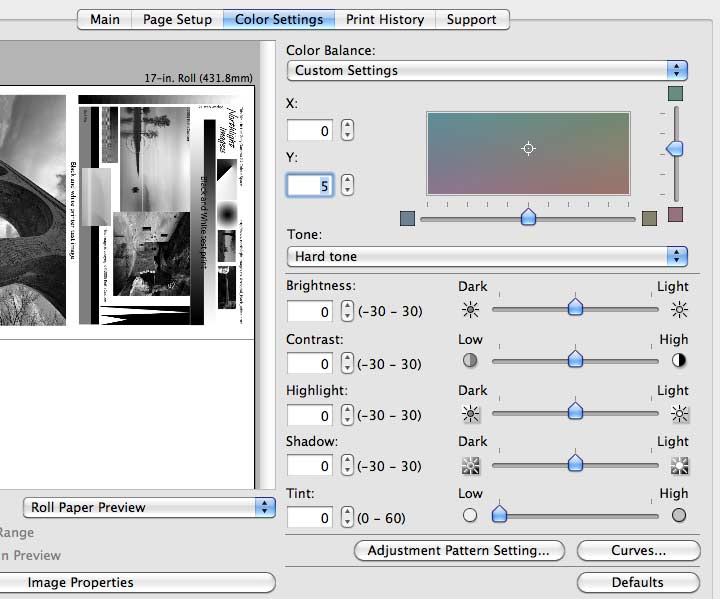Click the Brightness value field

pos(310,311)
